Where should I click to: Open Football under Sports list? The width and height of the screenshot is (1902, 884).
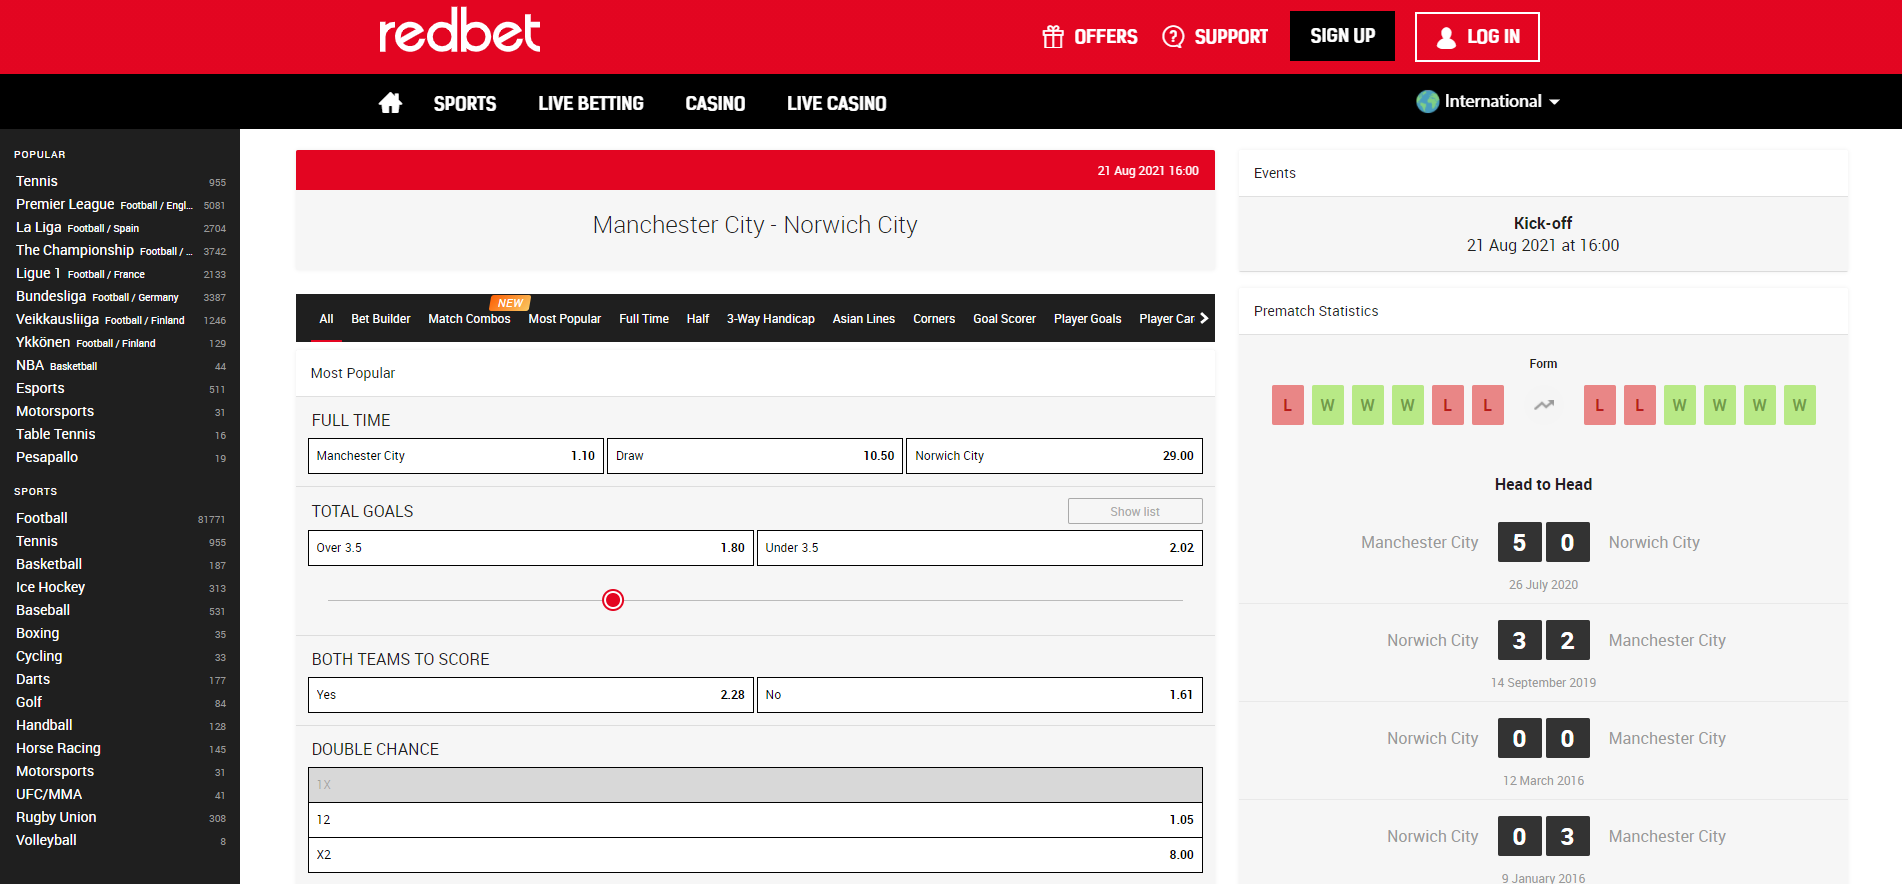point(120,518)
